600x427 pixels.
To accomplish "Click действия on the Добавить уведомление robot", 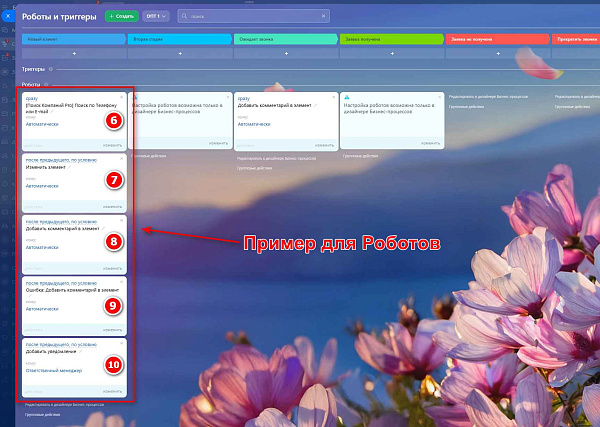I will pos(34,391).
